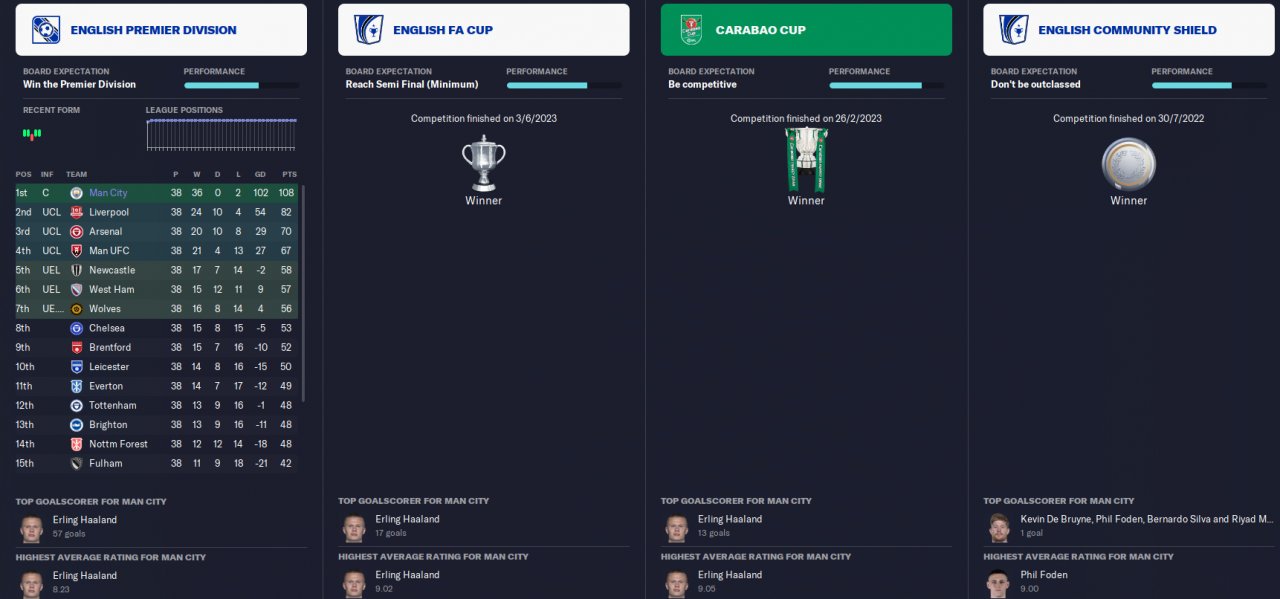Open the Carabao Cup green header
The width and height of the screenshot is (1280, 599).
806,30
